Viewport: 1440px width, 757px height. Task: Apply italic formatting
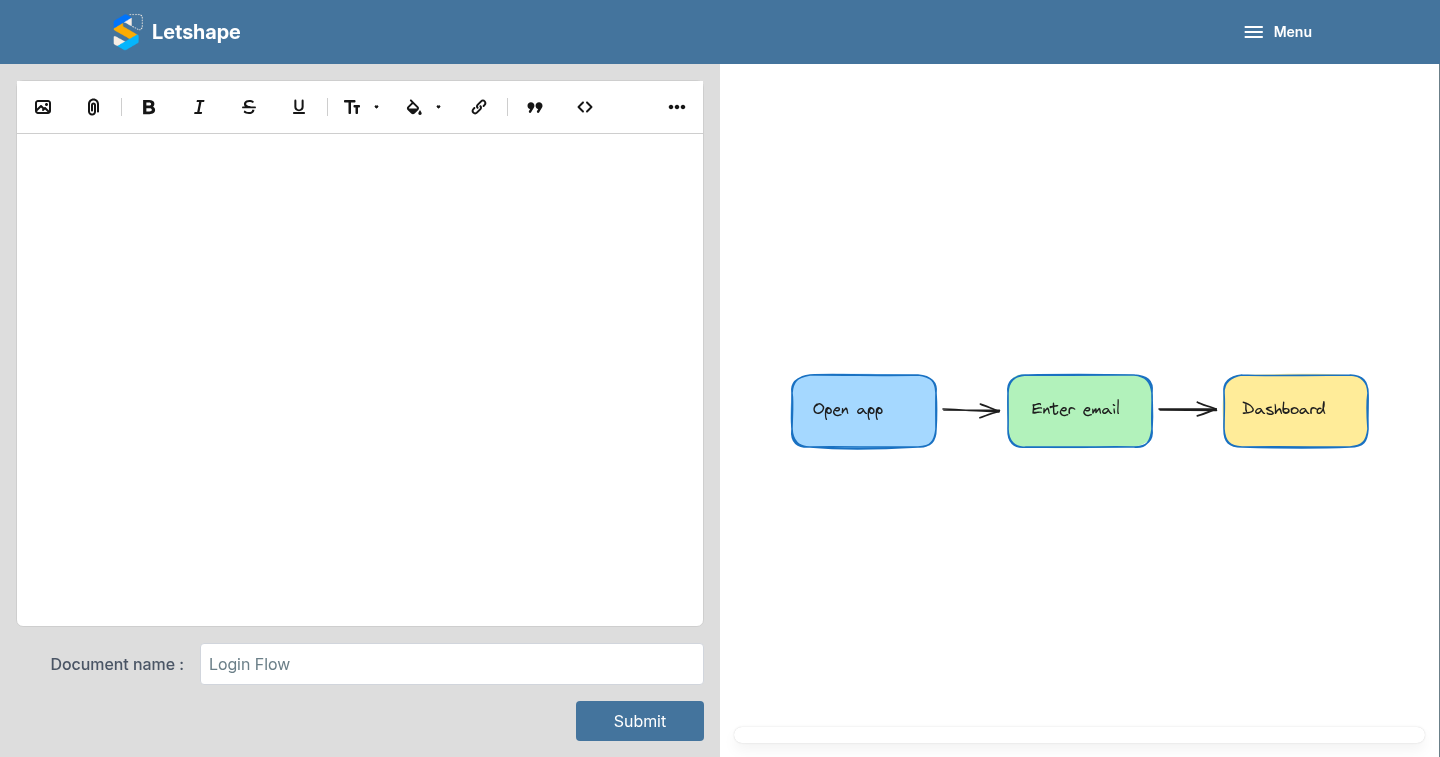(x=199, y=107)
